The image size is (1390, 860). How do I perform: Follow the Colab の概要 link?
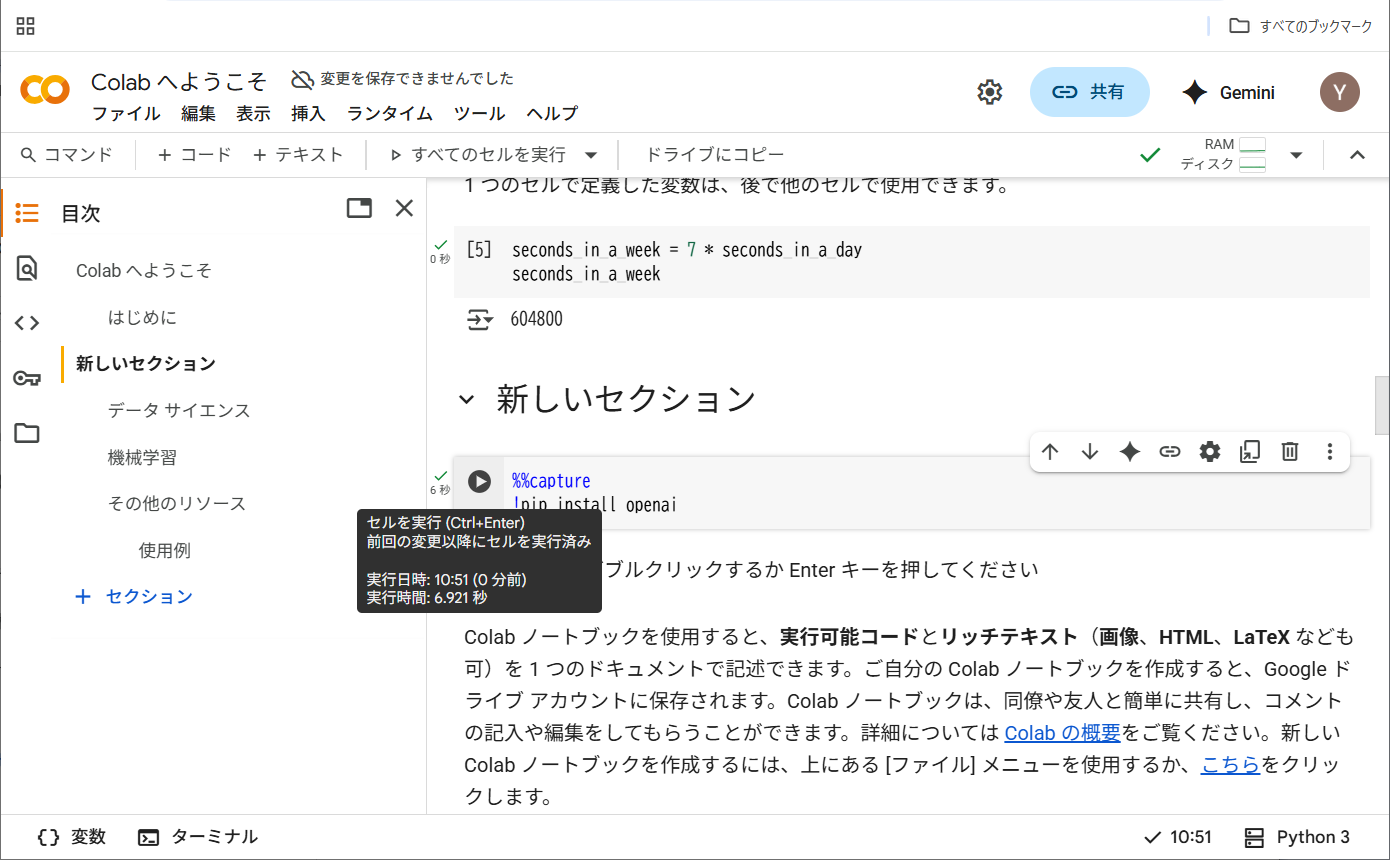click(x=1062, y=733)
